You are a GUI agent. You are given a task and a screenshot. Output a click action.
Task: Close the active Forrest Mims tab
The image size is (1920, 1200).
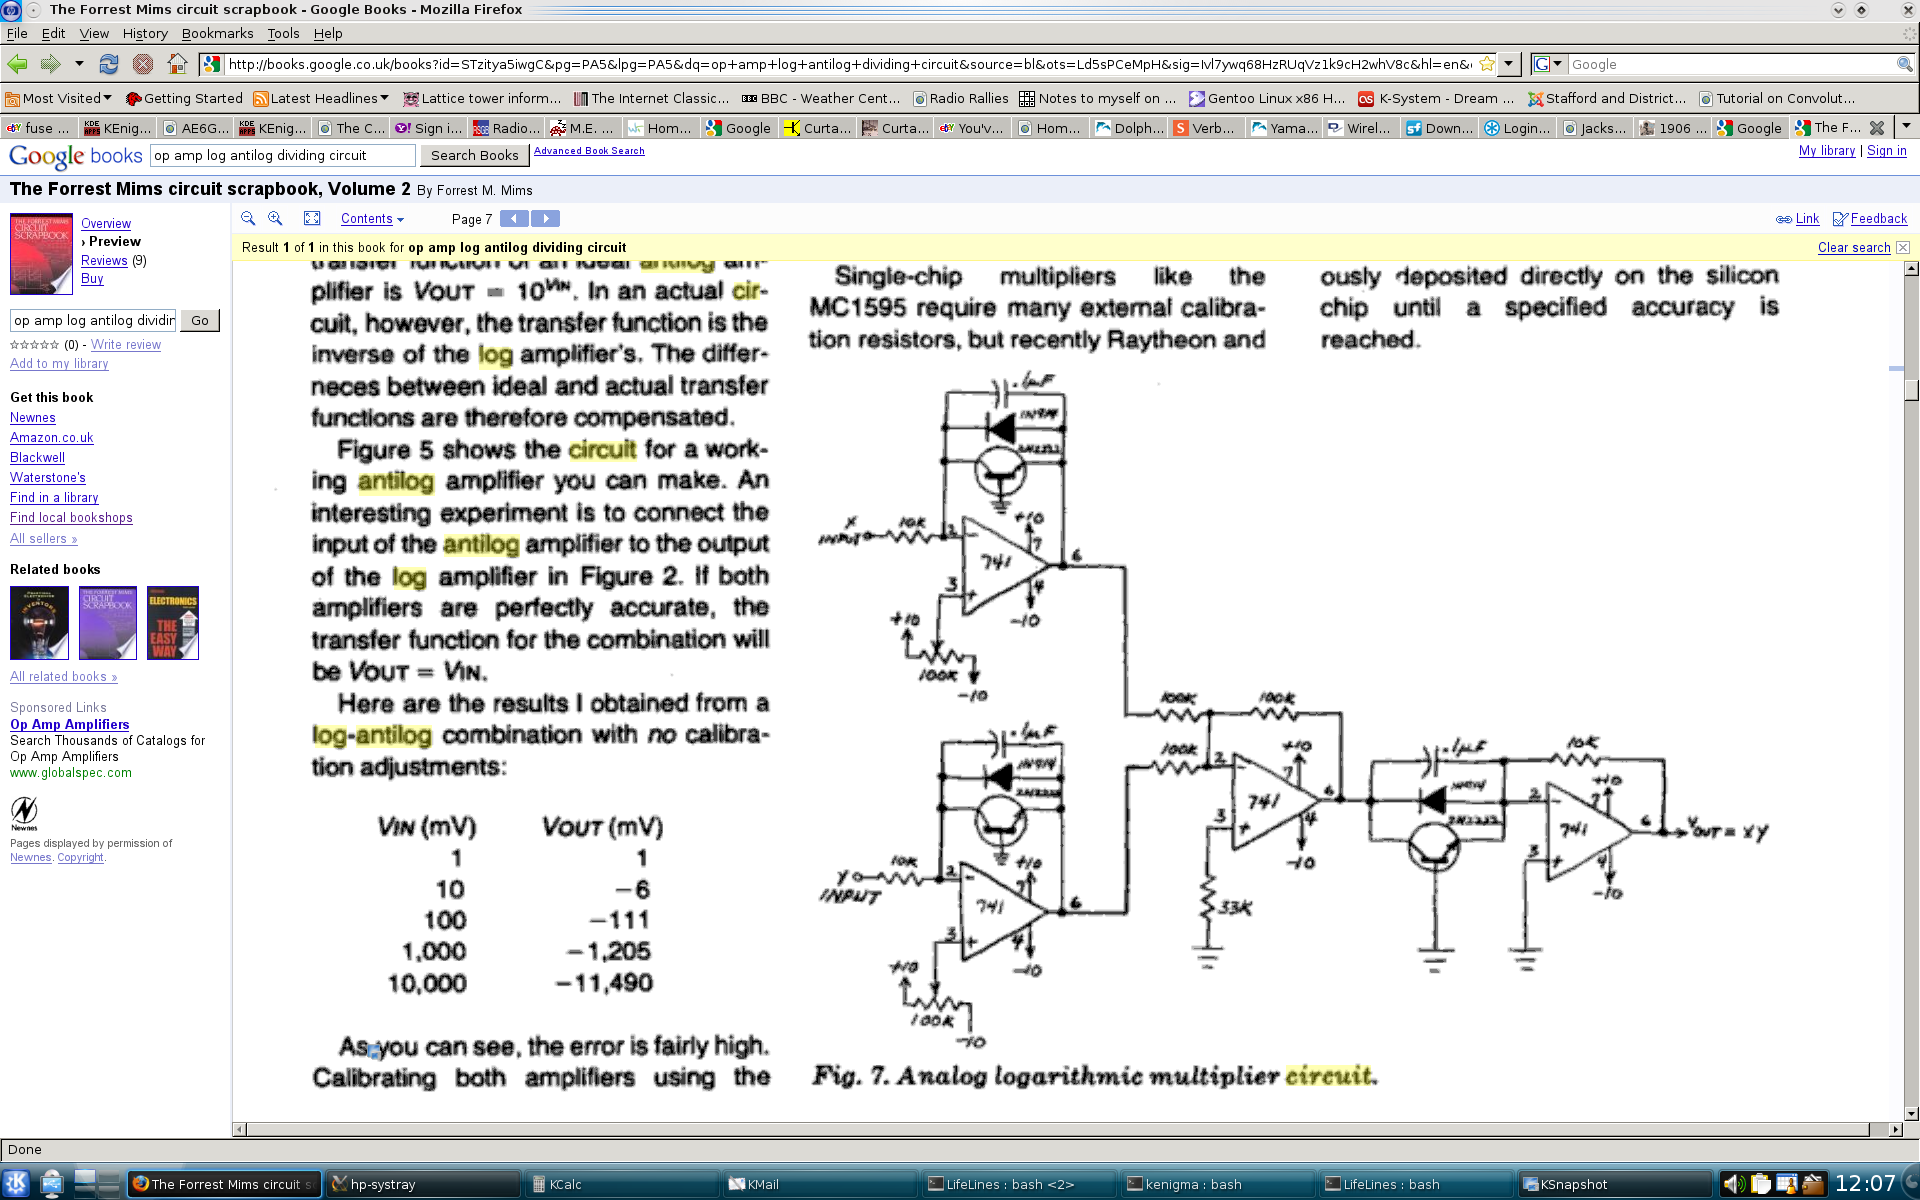[1877, 128]
